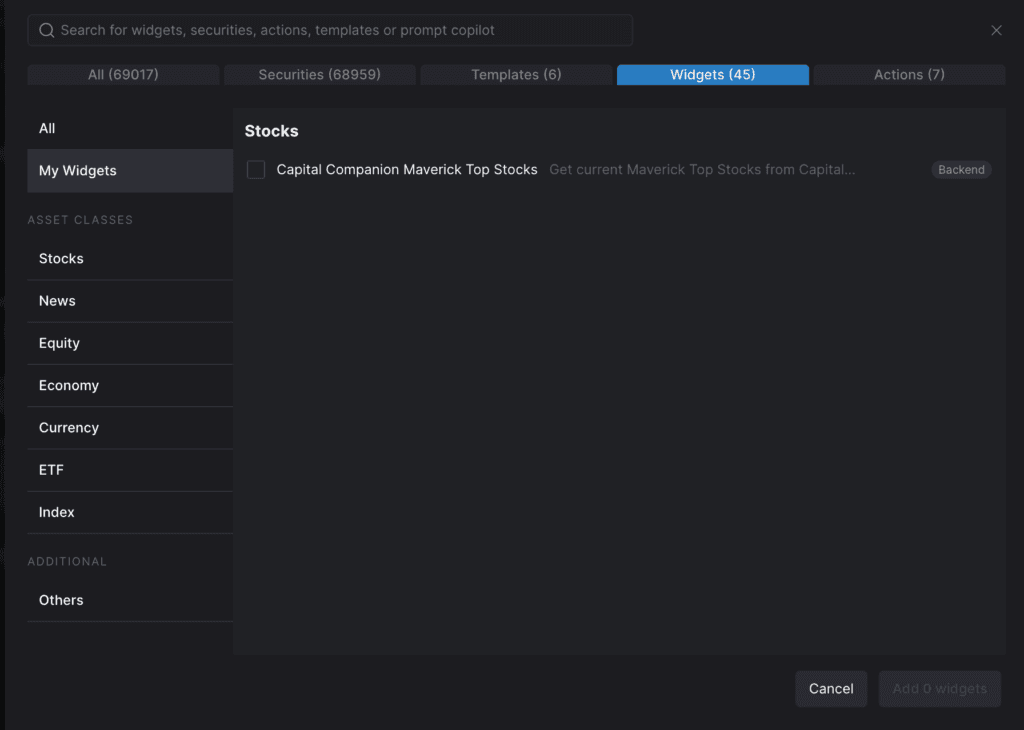Switch to the Securities (68959) tab
Screen dimensions: 1024x730
tap(319, 74)
